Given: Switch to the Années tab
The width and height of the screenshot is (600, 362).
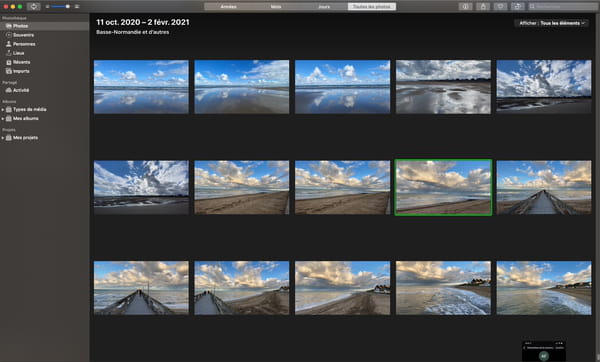Looking at the screenshot, I should (228, 7).
